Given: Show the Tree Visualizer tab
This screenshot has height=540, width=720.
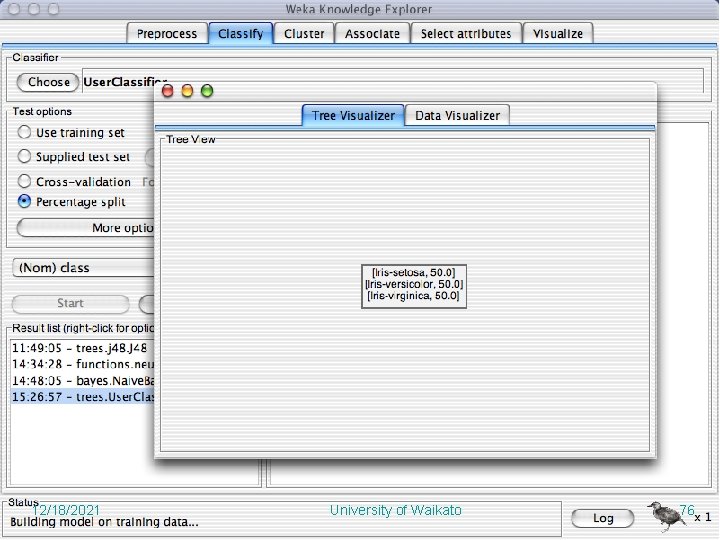Looking at the screenshot, I should [x=353, y=115].
